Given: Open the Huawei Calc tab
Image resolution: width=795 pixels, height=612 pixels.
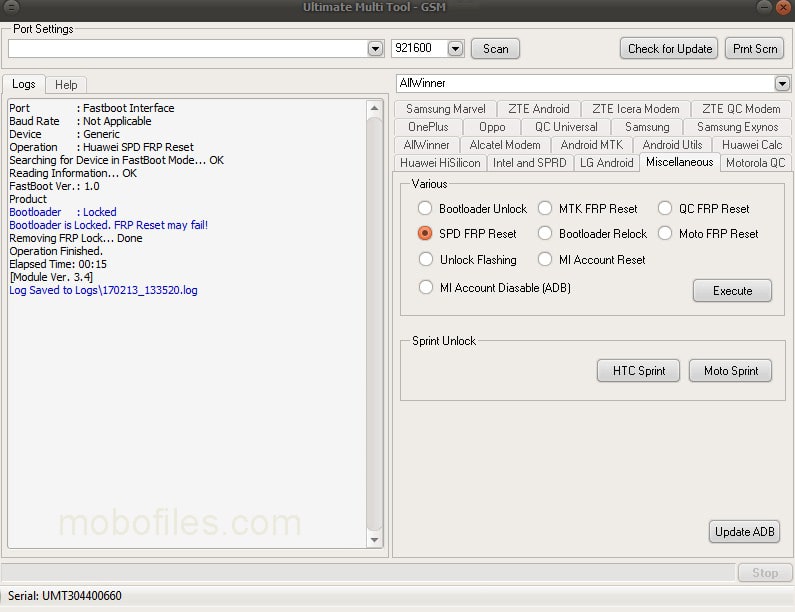Looking at the screenshot, I should 752,145.
